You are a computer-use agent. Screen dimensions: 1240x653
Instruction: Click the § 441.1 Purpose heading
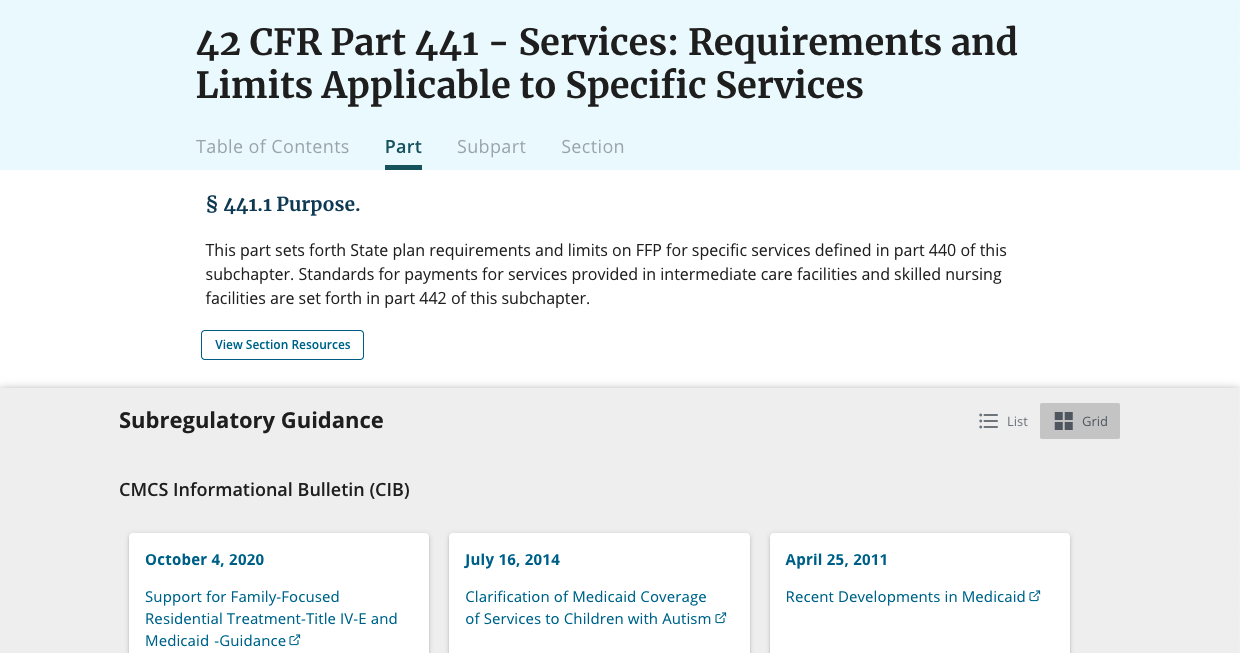point(283,205)
